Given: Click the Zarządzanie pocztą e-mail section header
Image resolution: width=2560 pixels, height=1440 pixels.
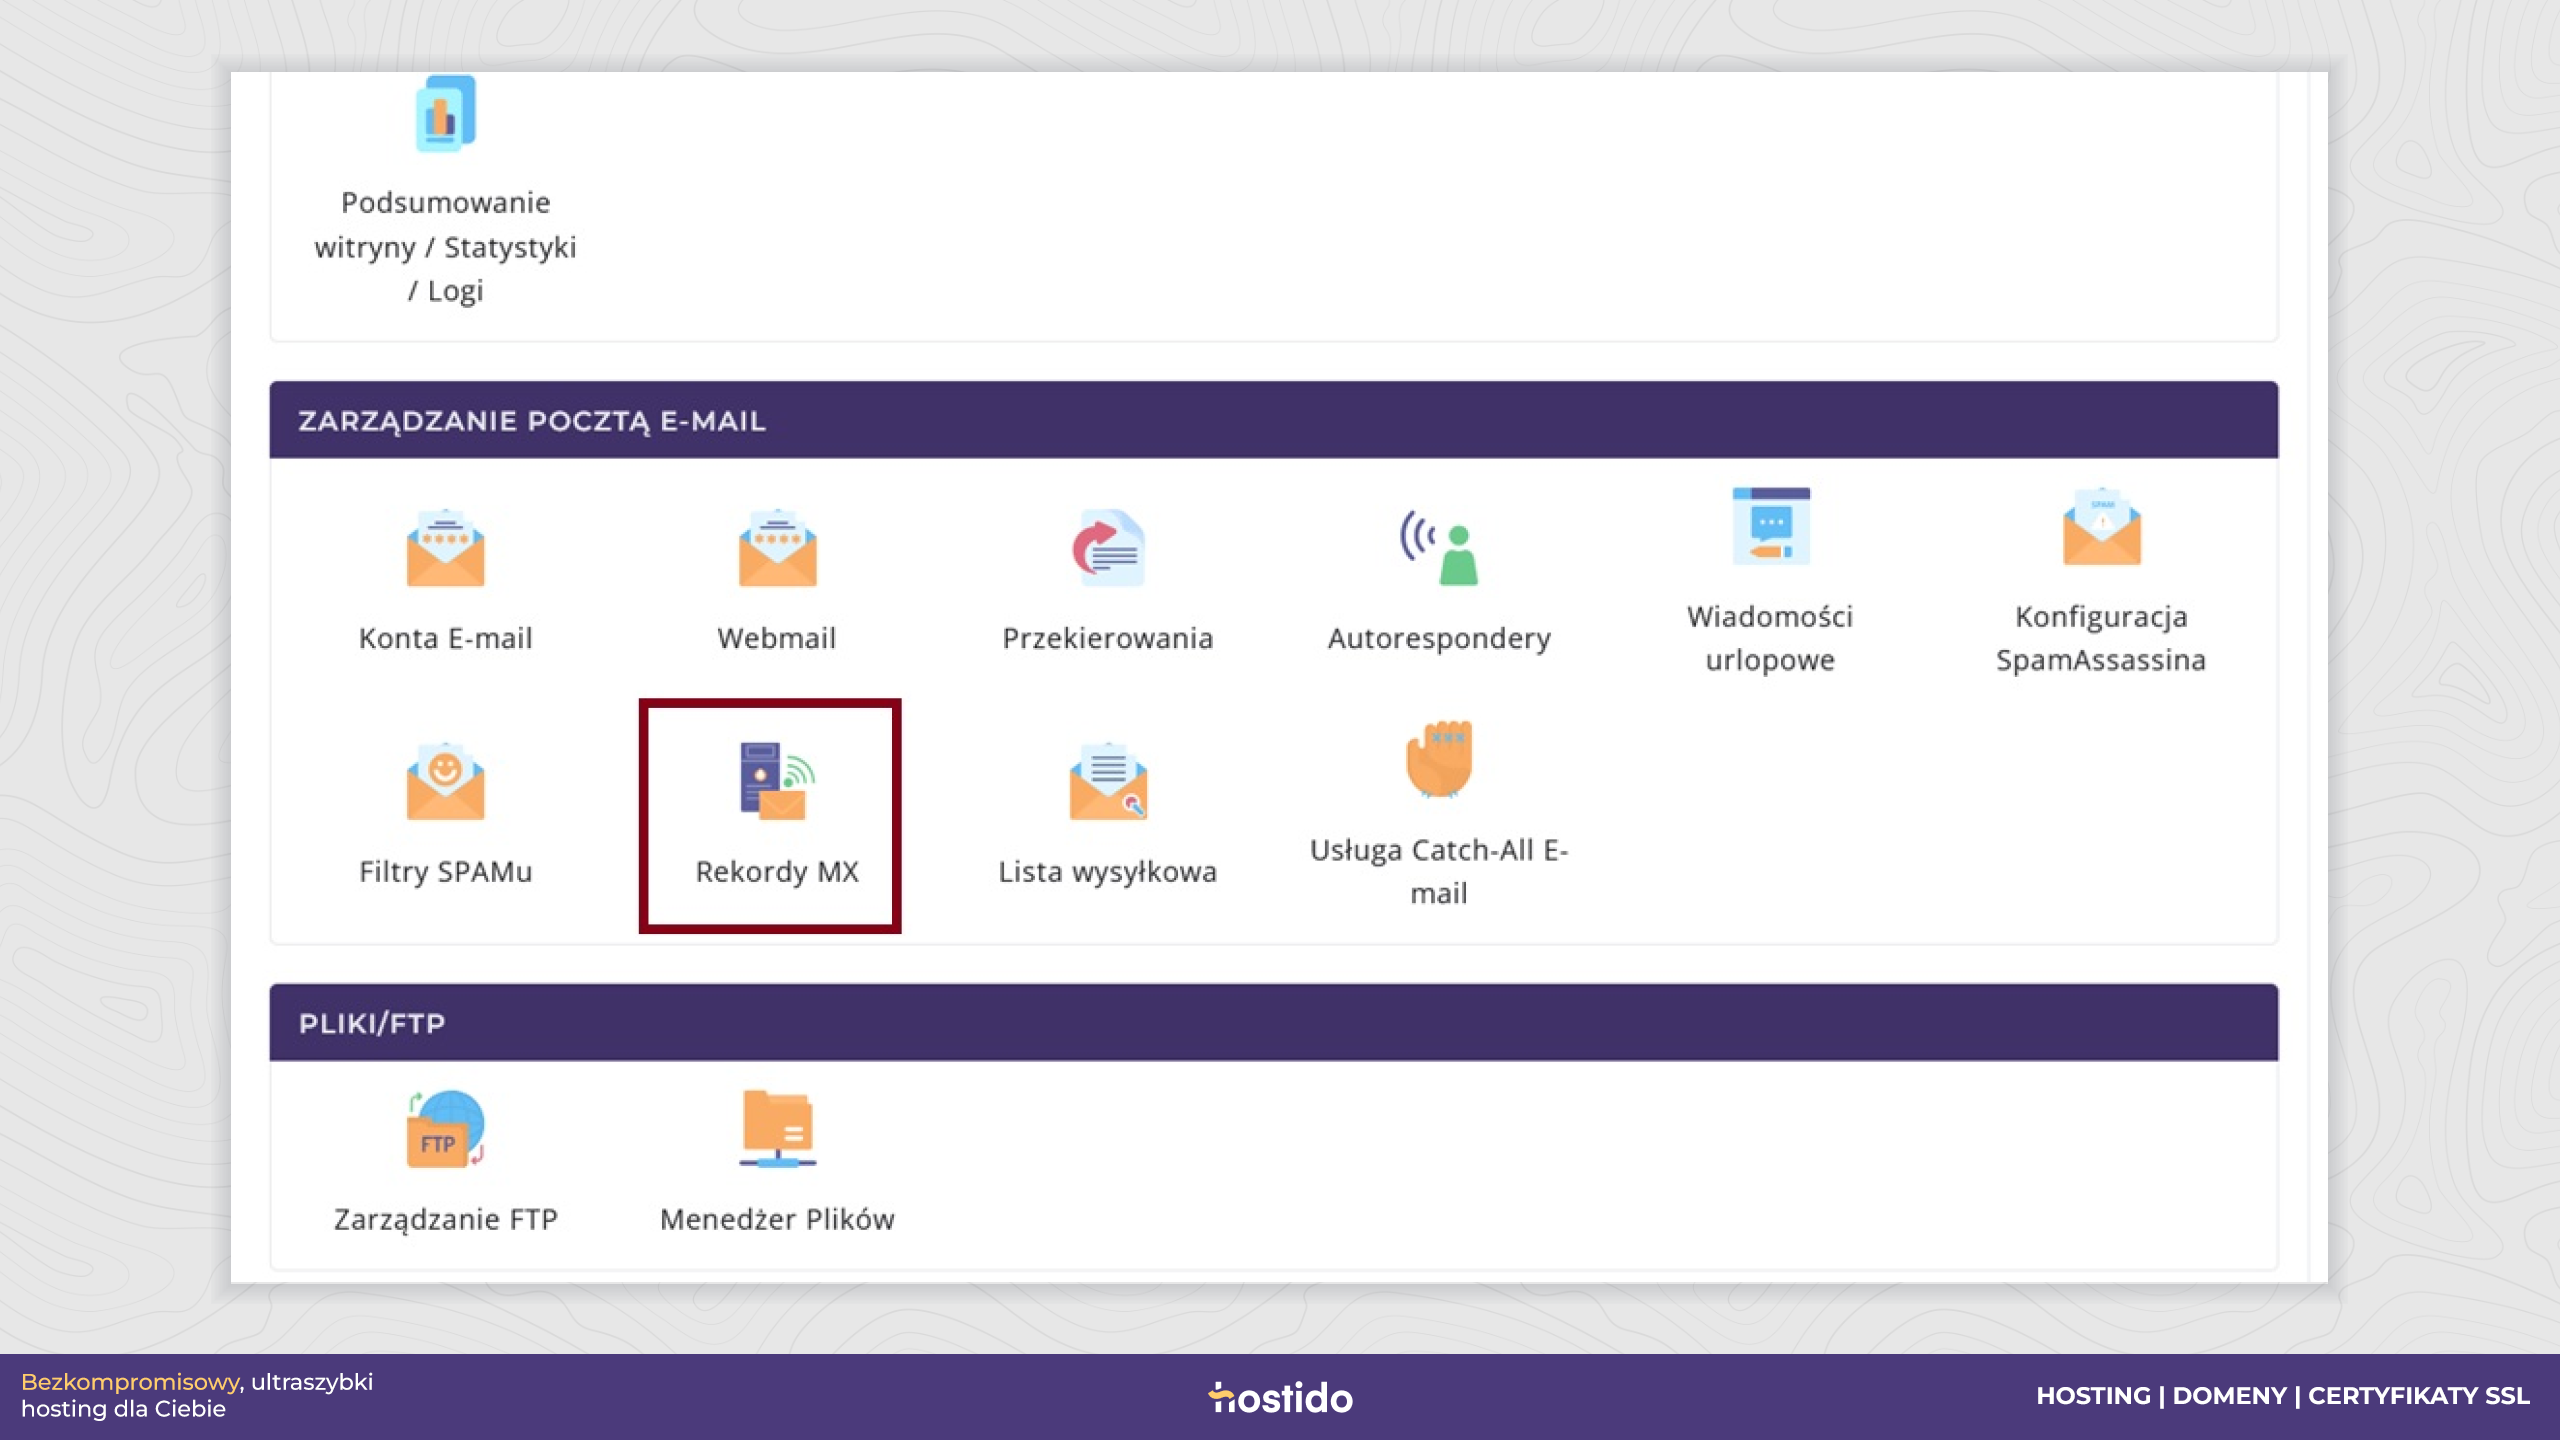Looking at the screenshot, I should pyautogui.click(x=1273, y=420).
